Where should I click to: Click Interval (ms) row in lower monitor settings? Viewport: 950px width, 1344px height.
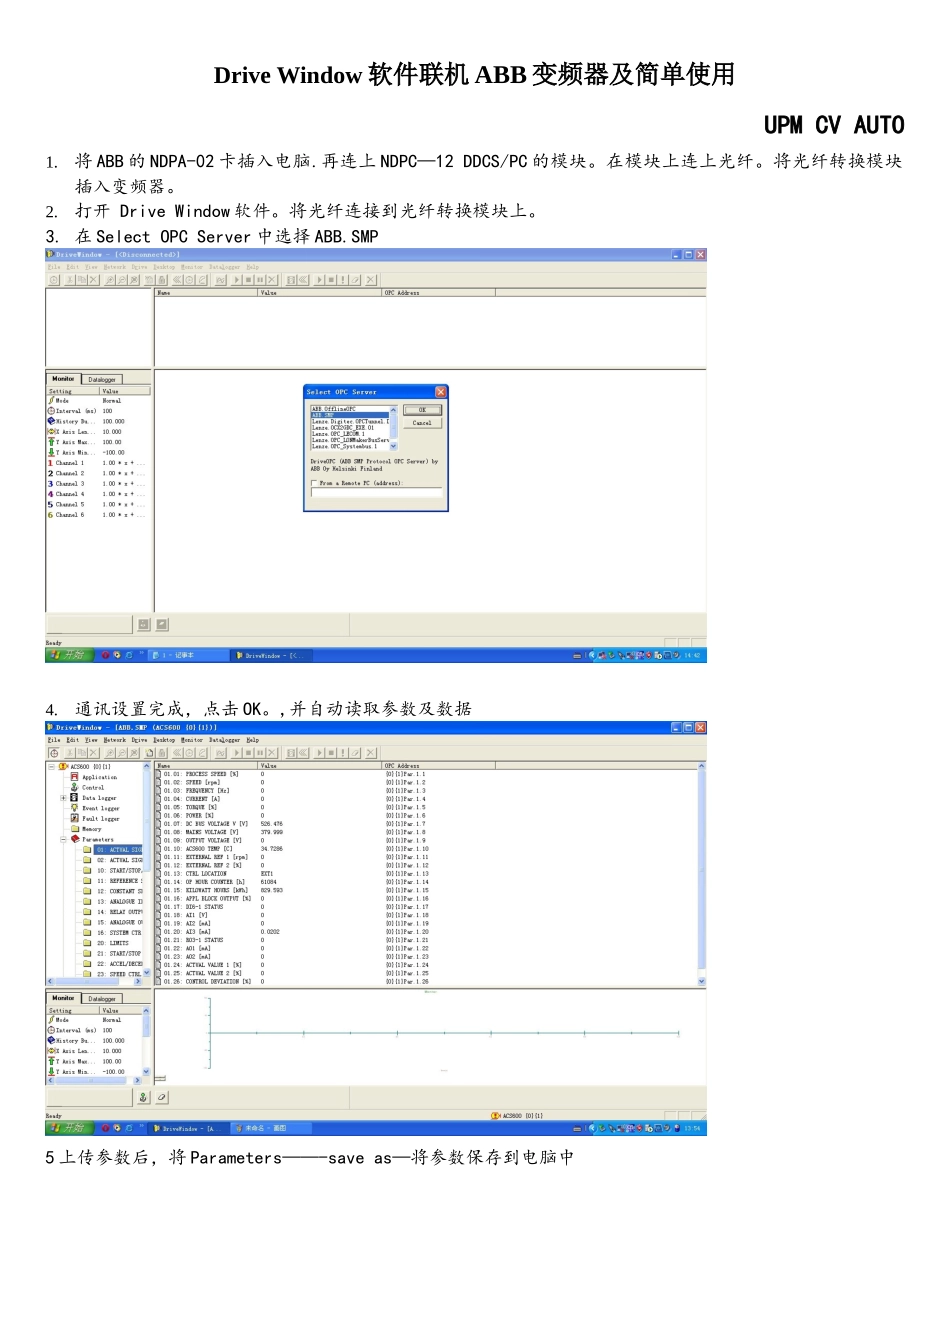click(95, 1030)
